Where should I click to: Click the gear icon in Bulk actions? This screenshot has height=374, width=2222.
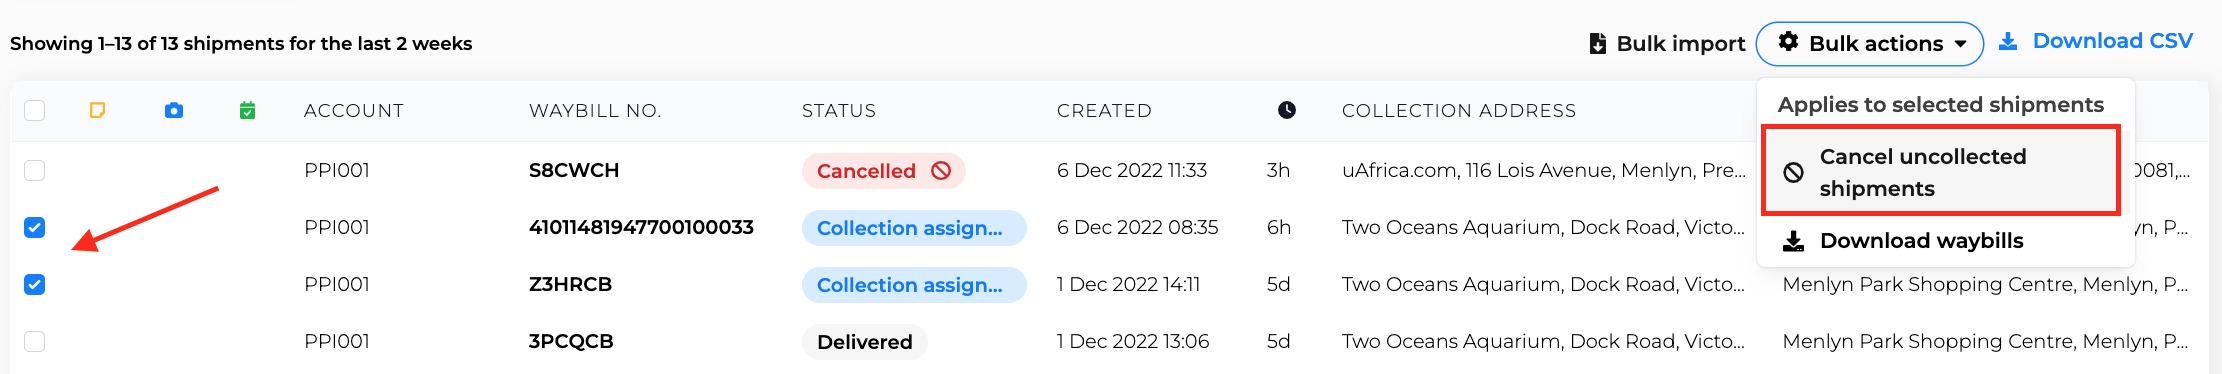coord(1789,42)
